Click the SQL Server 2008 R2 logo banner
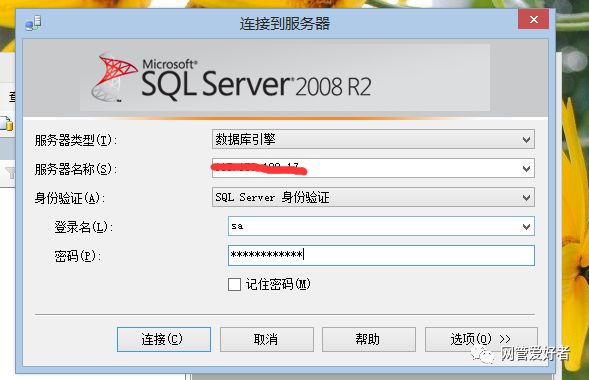Viewport: 589px width, 380px height. click(x=285, y=78)
